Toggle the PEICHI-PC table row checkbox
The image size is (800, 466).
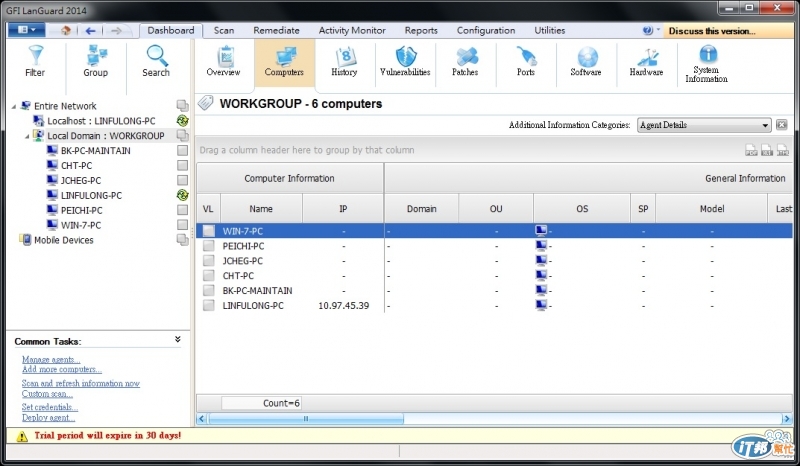208,246
